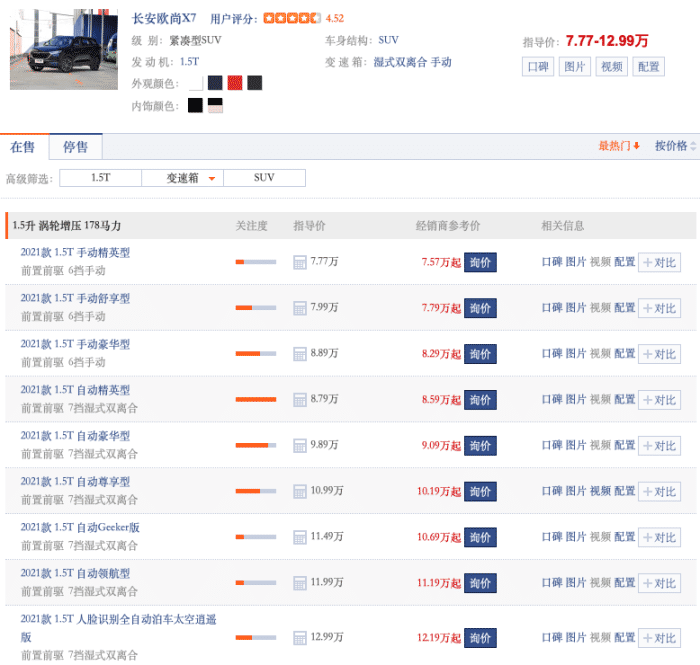This screenshot has width=700, height=665.
Task: Click 询价 for 自动精英型 row
Action: (480, 400)
